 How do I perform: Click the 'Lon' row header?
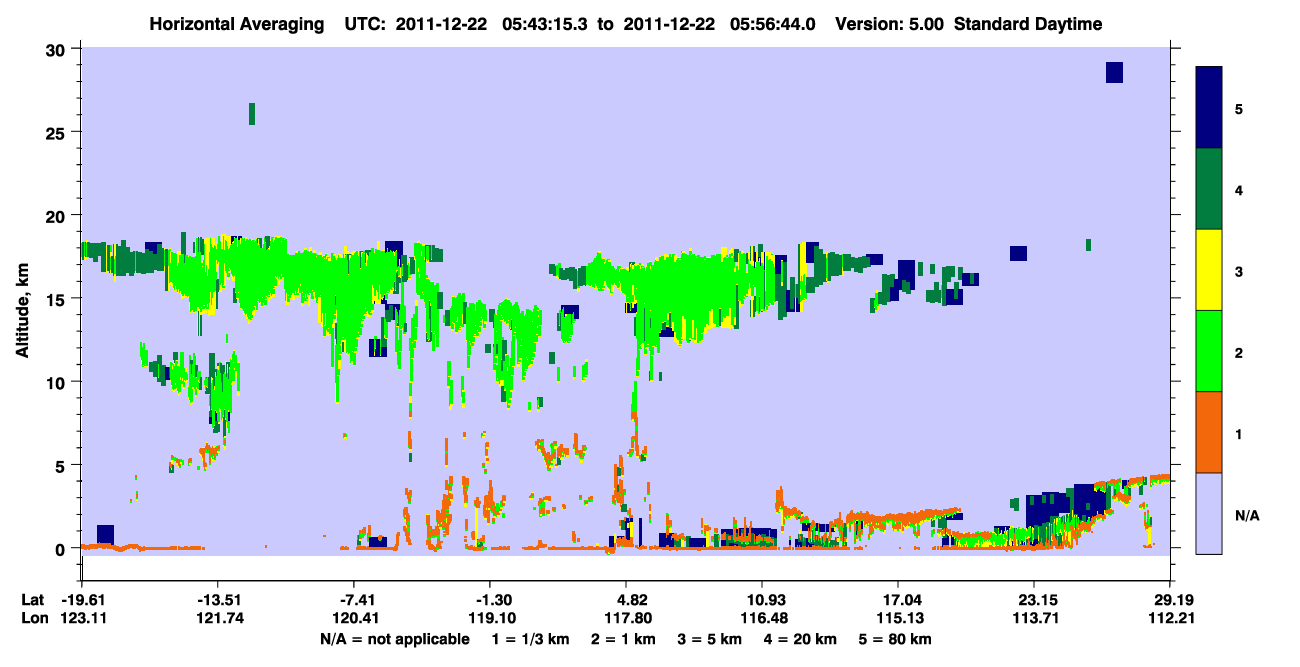pos(33,618)
